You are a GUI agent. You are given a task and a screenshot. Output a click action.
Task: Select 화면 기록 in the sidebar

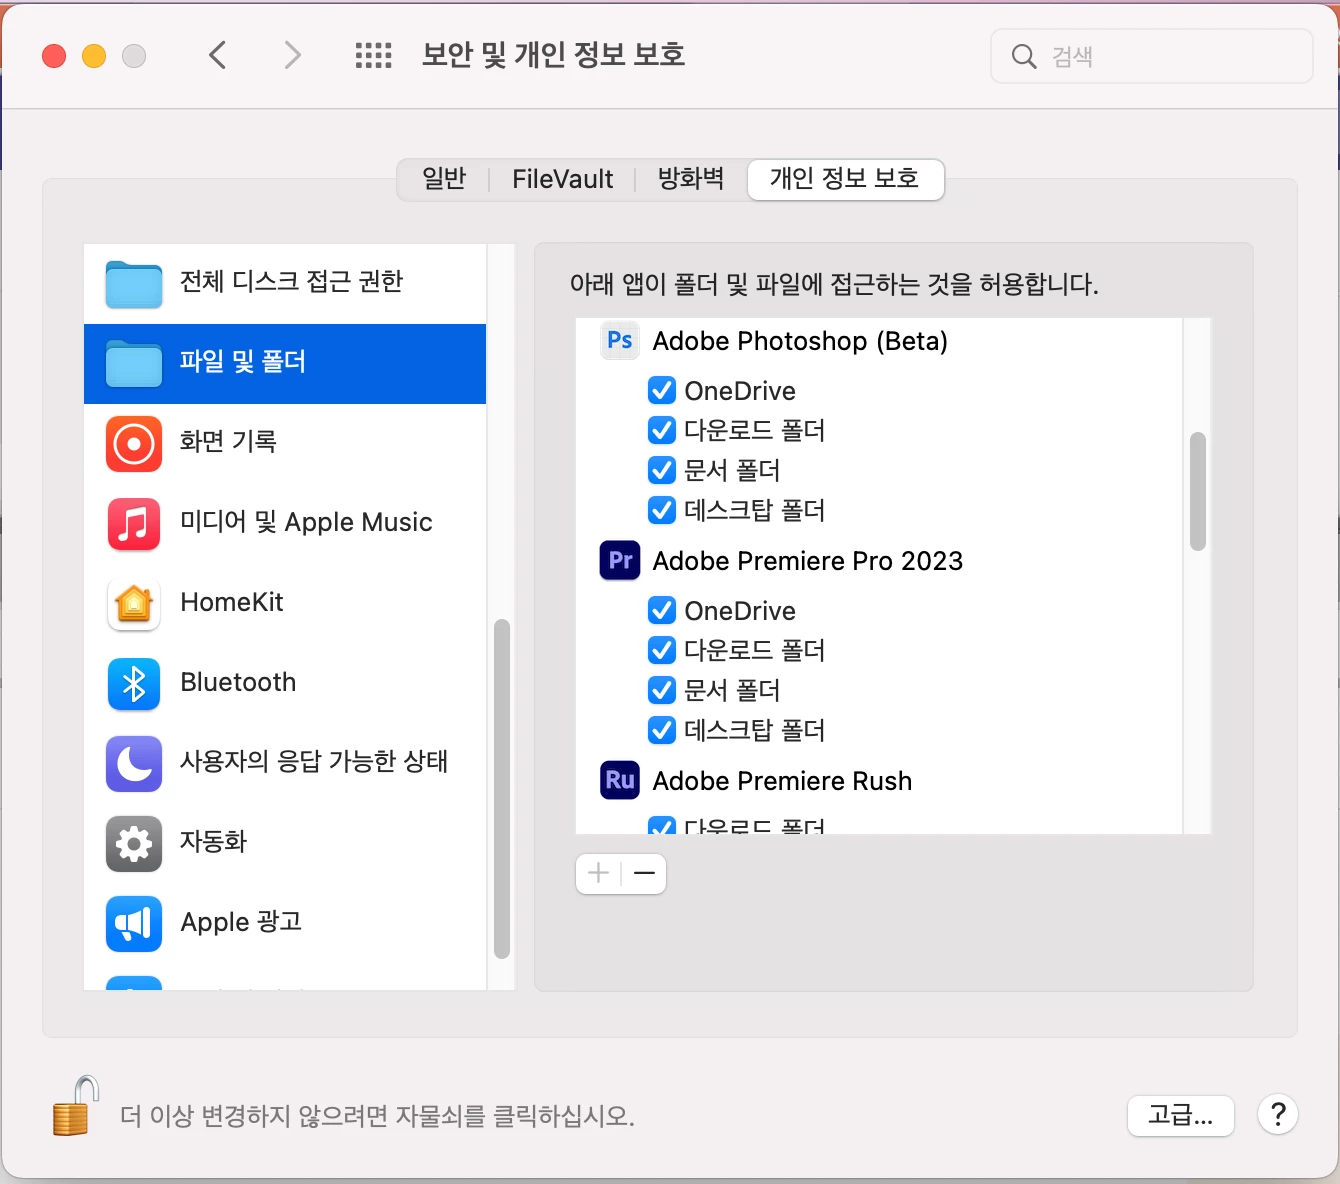tap(285, 444)
